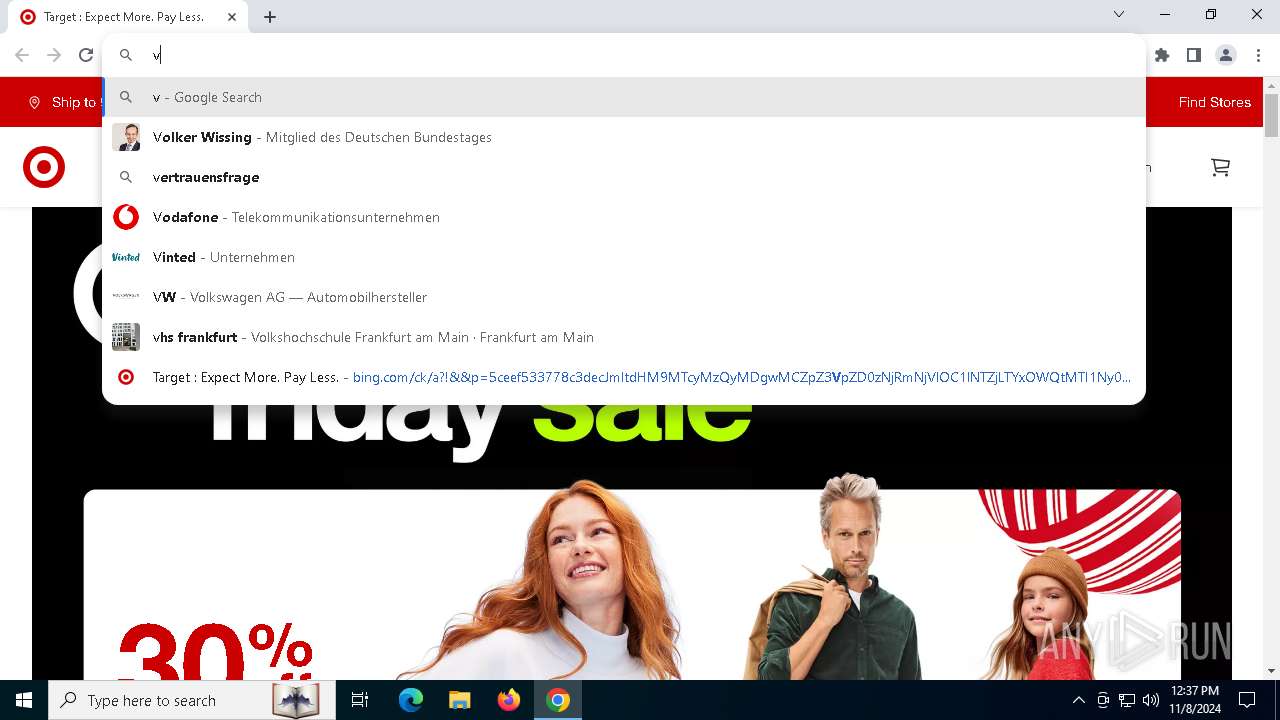Click the Target bullseye logo on the page
The image size is (1280, 720).
(44, 167)
